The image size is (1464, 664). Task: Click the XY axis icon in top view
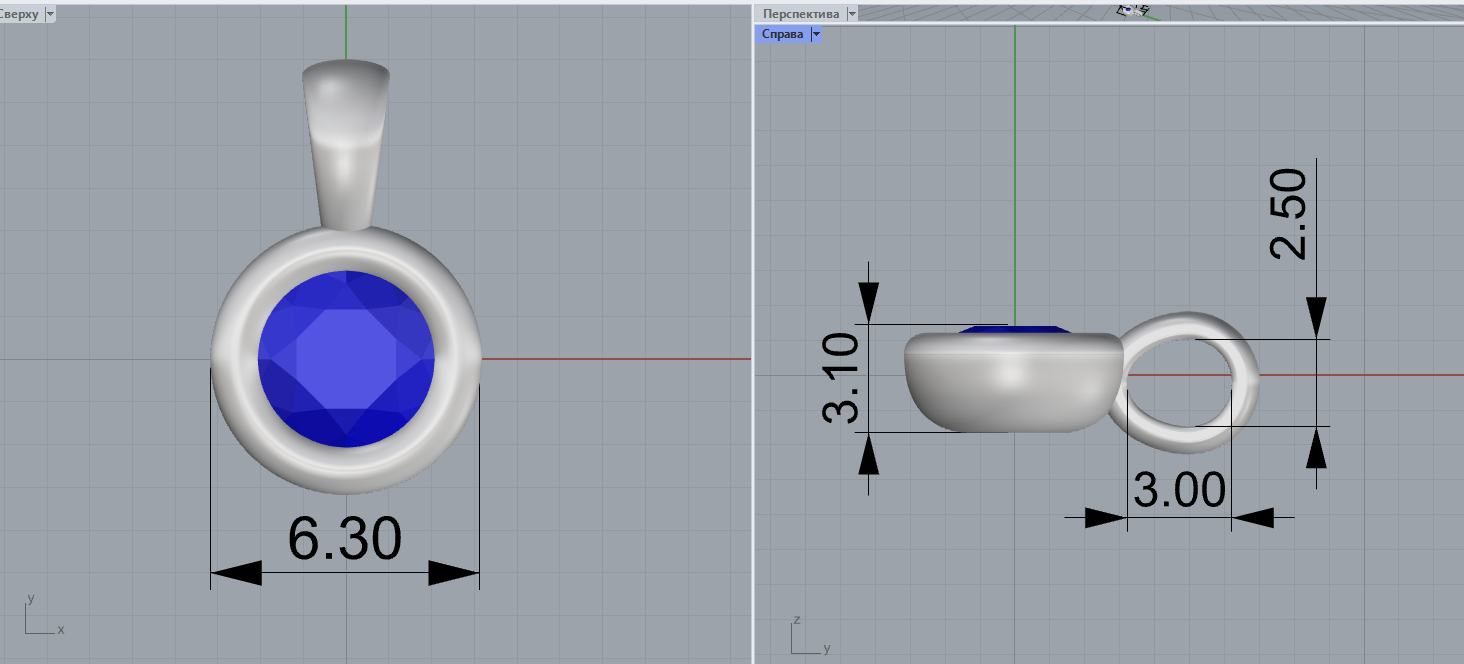[x=40, y=618]
